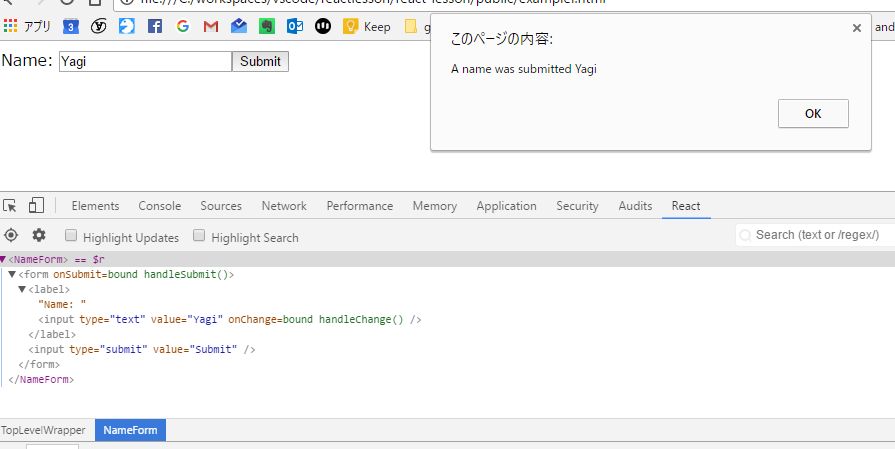
Task: Select the closing </NameForm> tag row
Action: coord(41,379)
